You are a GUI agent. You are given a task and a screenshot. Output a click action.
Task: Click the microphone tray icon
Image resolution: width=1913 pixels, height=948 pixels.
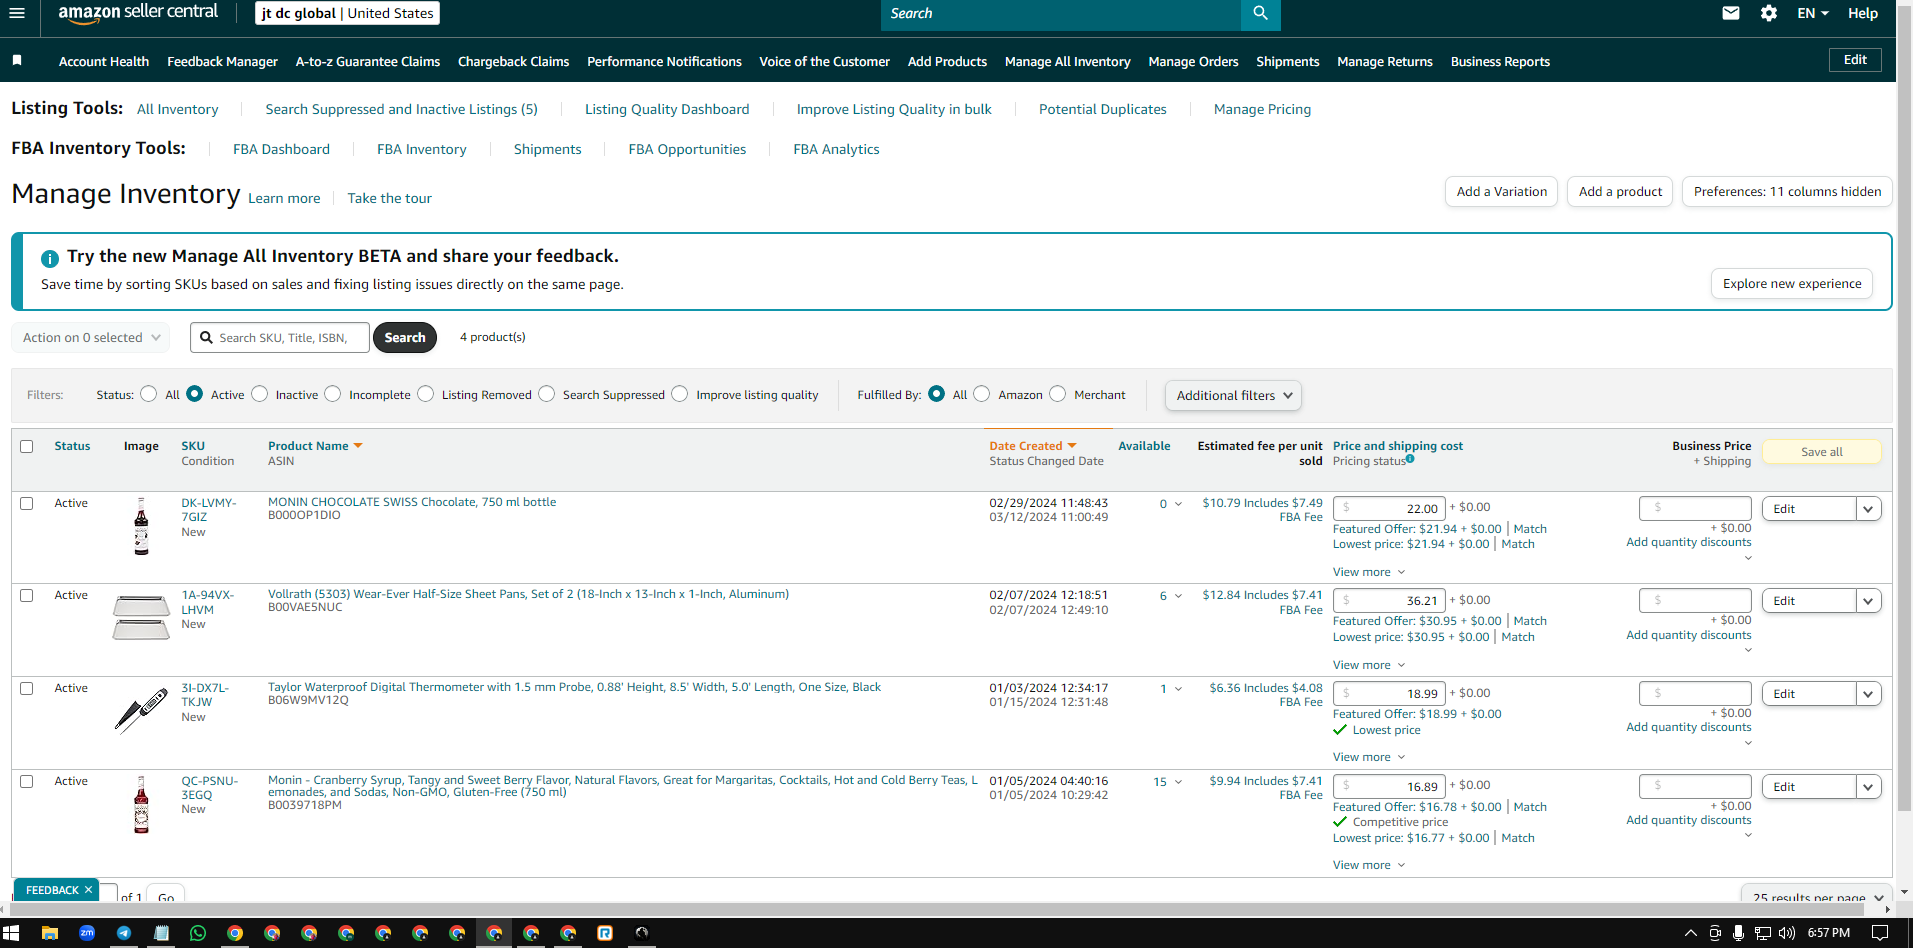1739,933
